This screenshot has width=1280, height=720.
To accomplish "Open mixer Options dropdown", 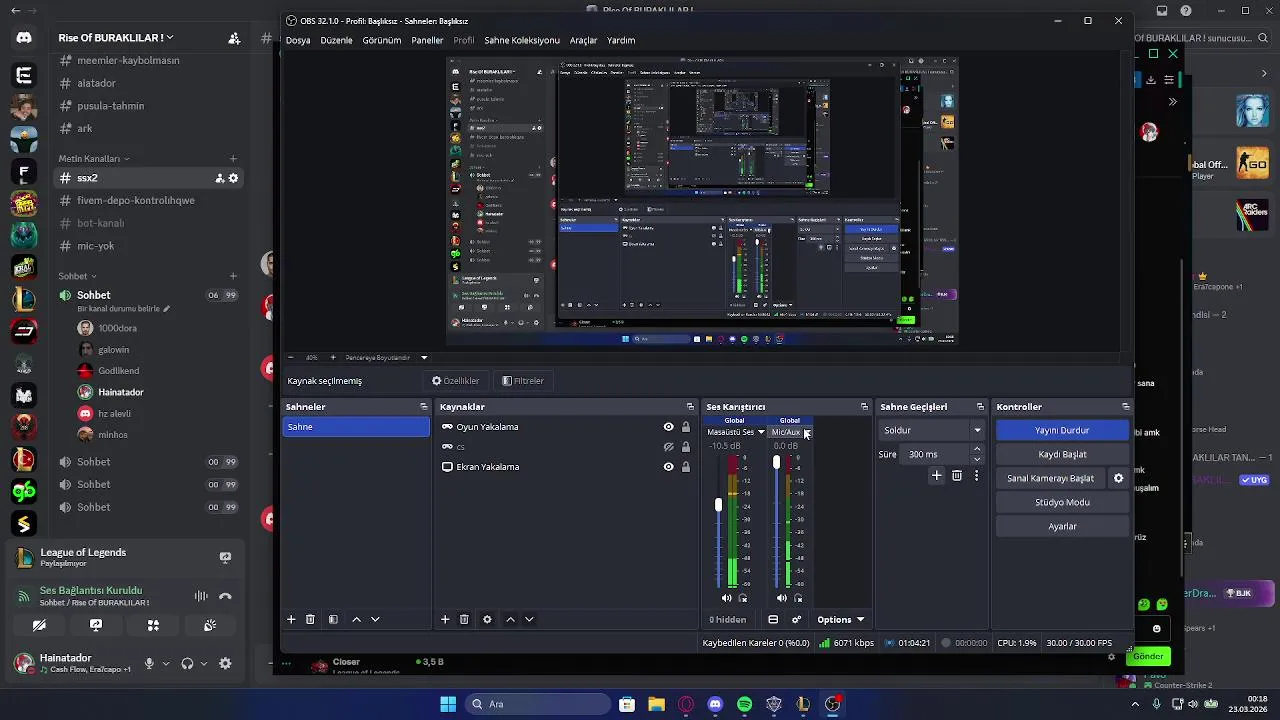I will coord(840,619).
